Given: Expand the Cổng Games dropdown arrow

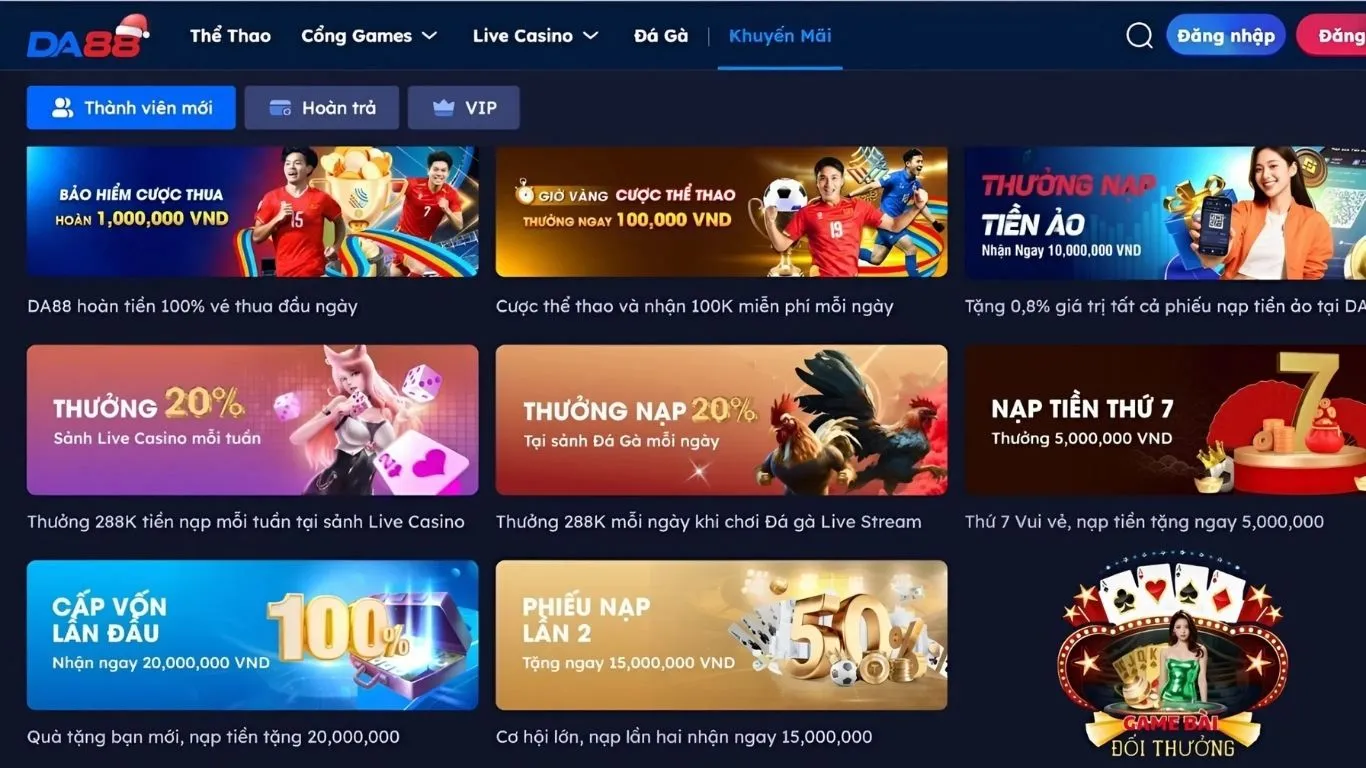Looking at the screenshot, I should pyautogui.click(x=430, y=36).
